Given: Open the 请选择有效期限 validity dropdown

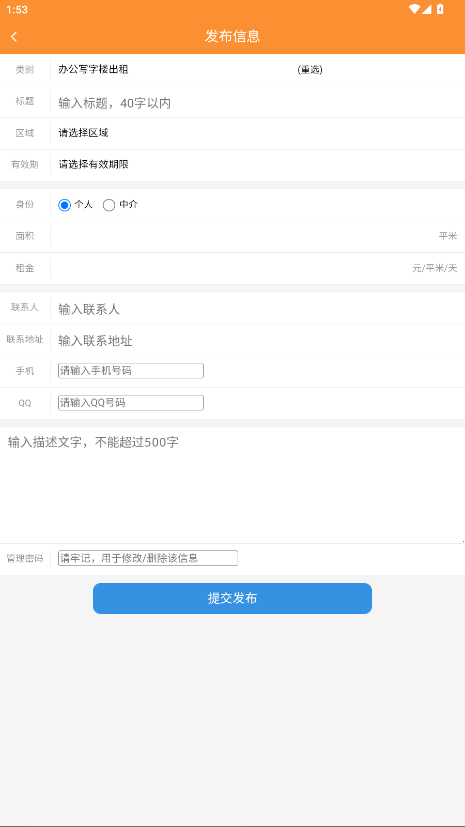Looking at the screenshot, I should (257, 165).
